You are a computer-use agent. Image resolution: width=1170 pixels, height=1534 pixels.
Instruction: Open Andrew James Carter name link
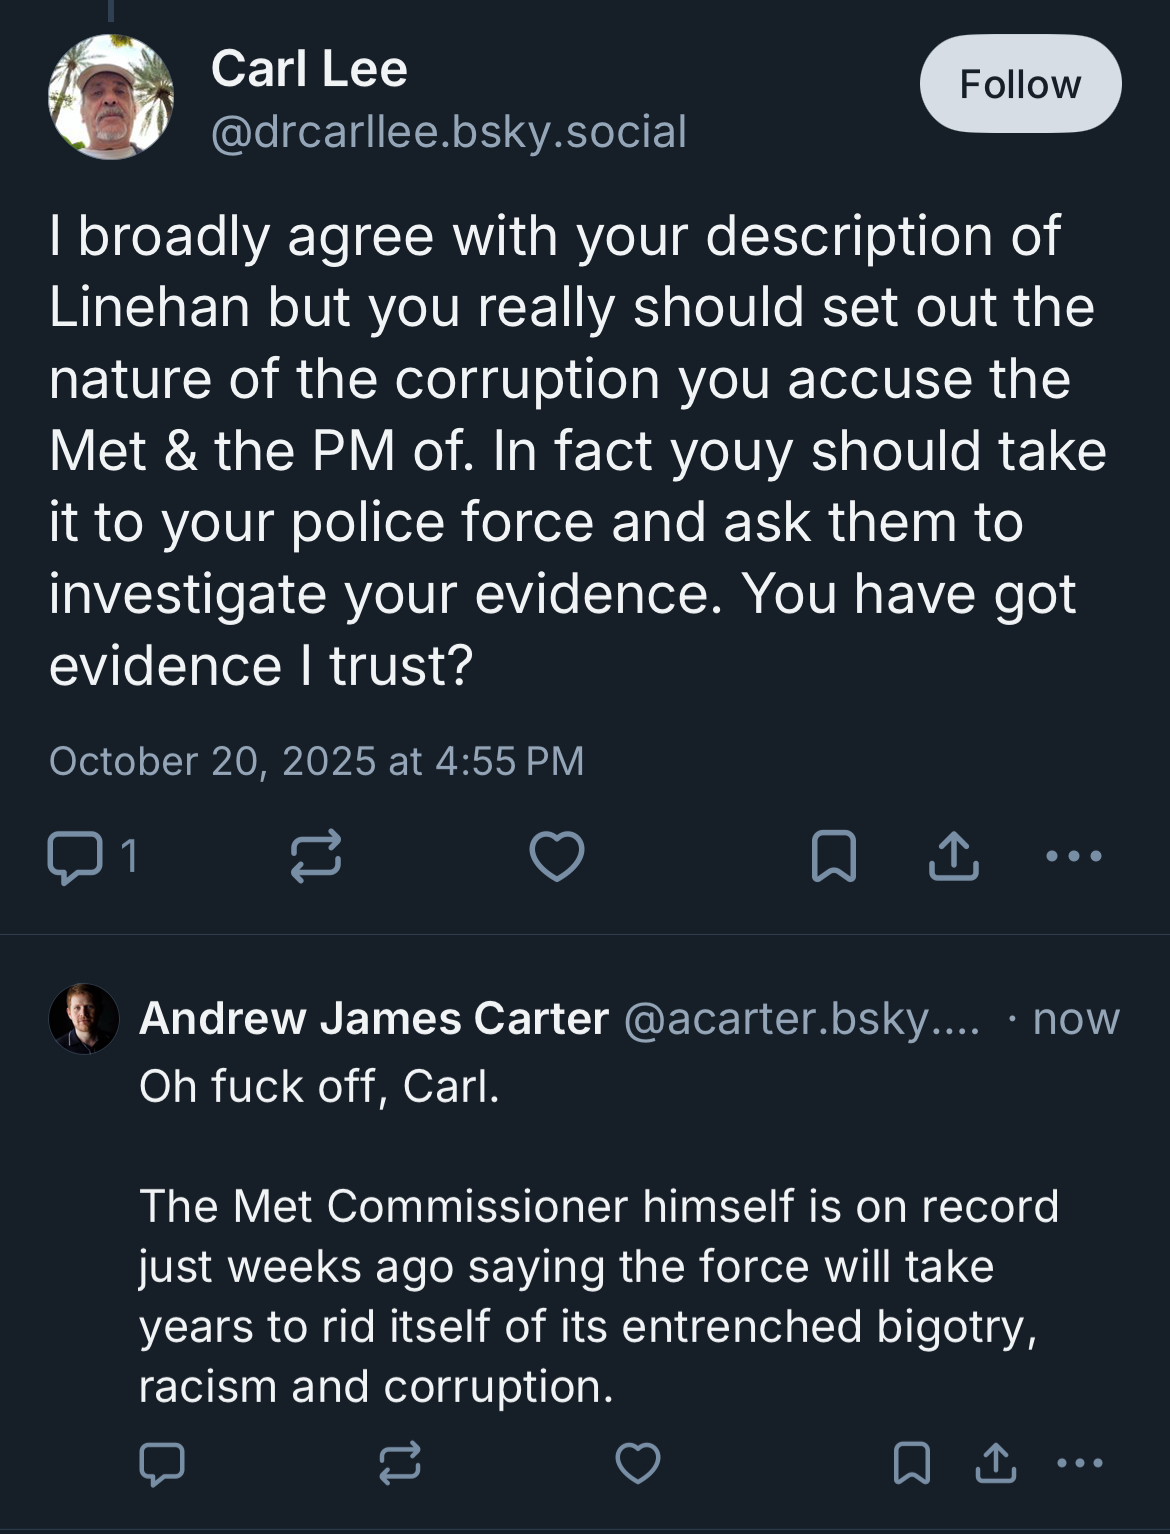pyautogui.click(x=374, y=1019)
